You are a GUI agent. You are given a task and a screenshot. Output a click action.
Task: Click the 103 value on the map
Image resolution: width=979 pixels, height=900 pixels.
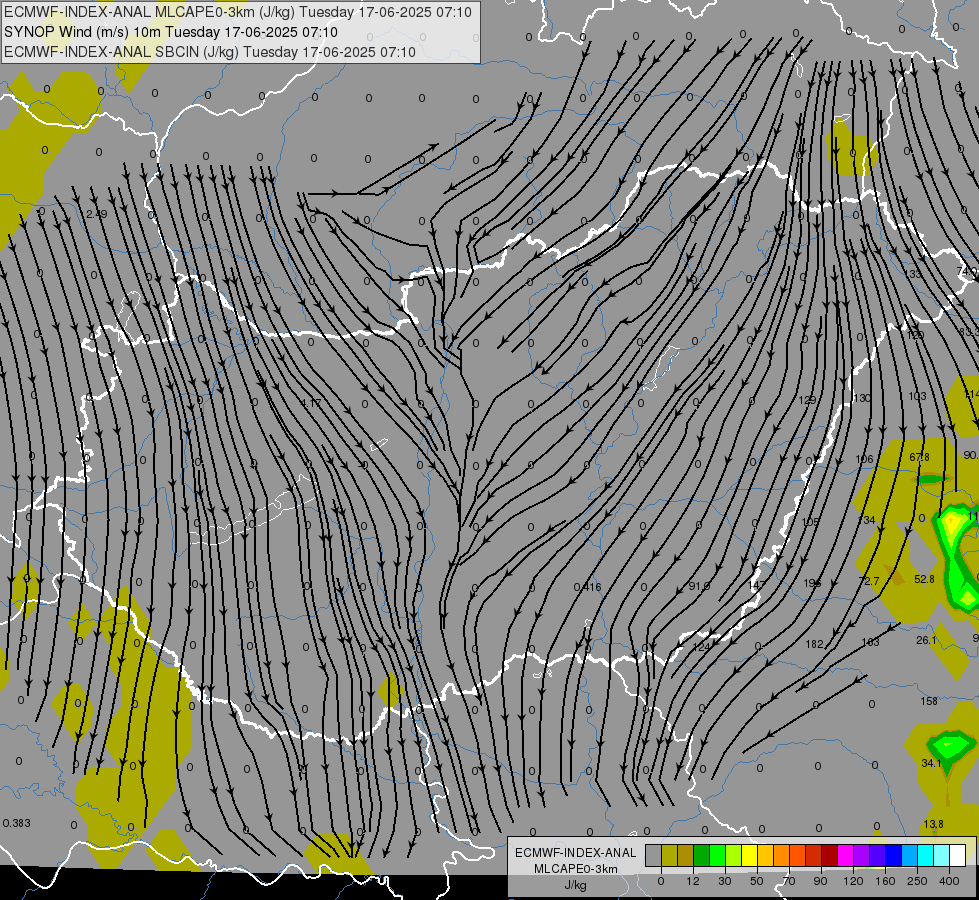pos(918,397)
